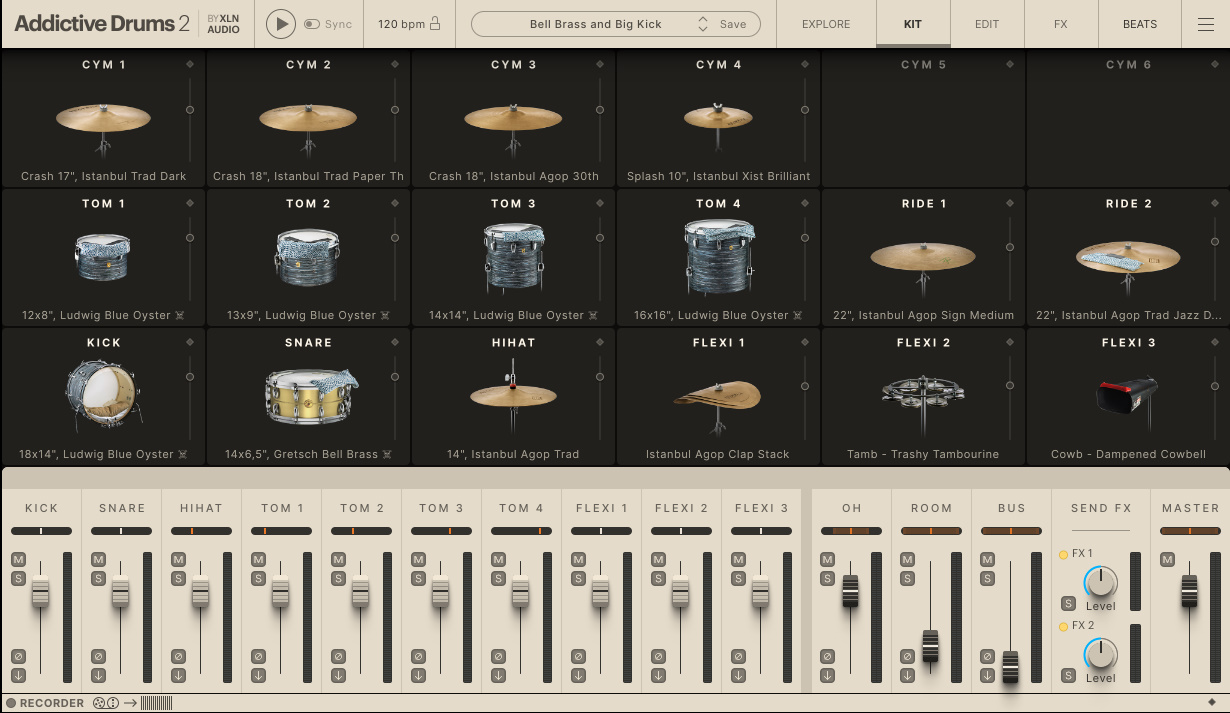Click the FX 1 Level knob
Viewport: 1230px width, 713px height.
pos(1100,581)
